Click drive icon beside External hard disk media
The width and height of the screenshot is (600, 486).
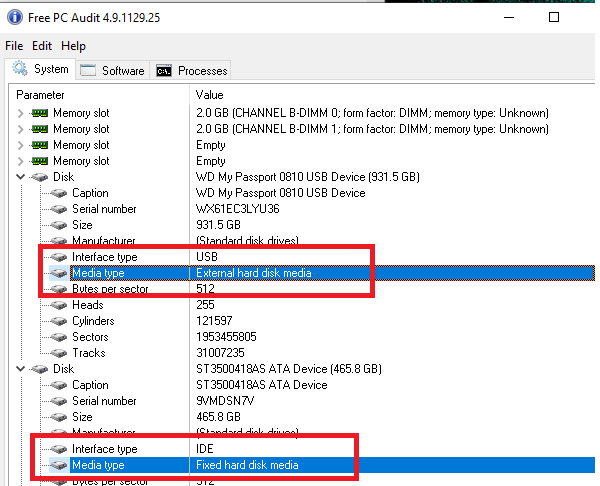pos(59,273)
